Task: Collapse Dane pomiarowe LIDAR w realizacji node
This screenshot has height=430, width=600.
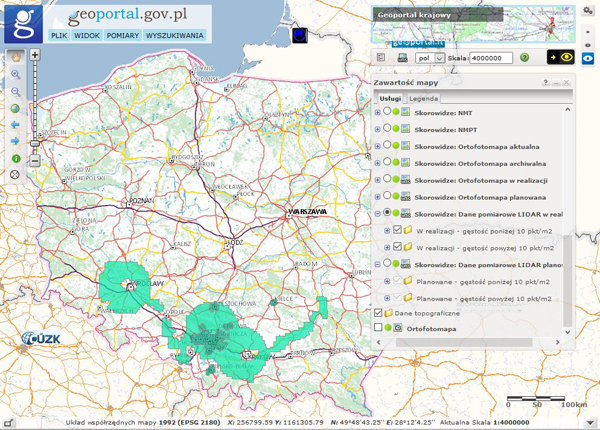Action: pyautogui.click(x=377, y=214)
